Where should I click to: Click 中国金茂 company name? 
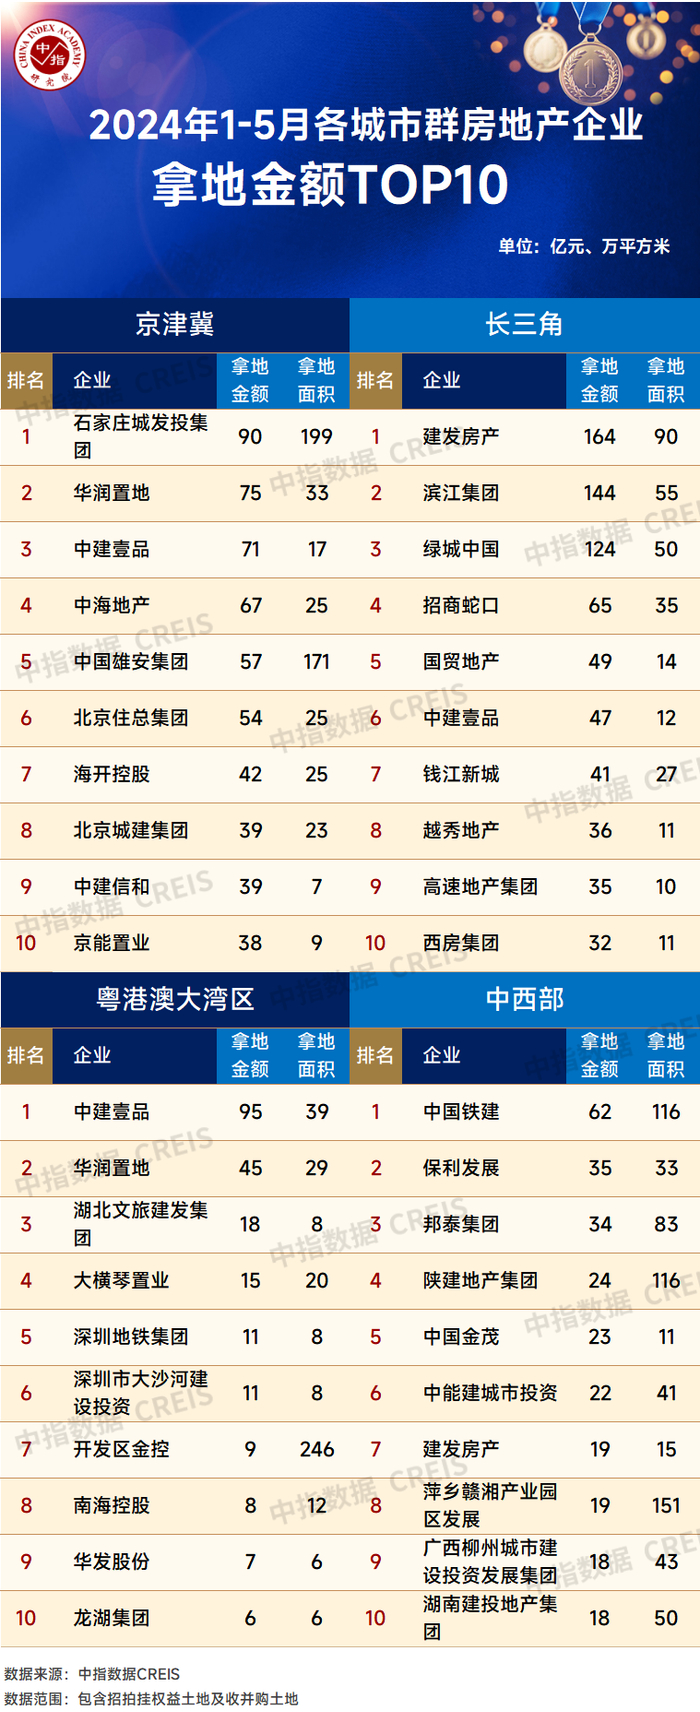point(461,1336)
